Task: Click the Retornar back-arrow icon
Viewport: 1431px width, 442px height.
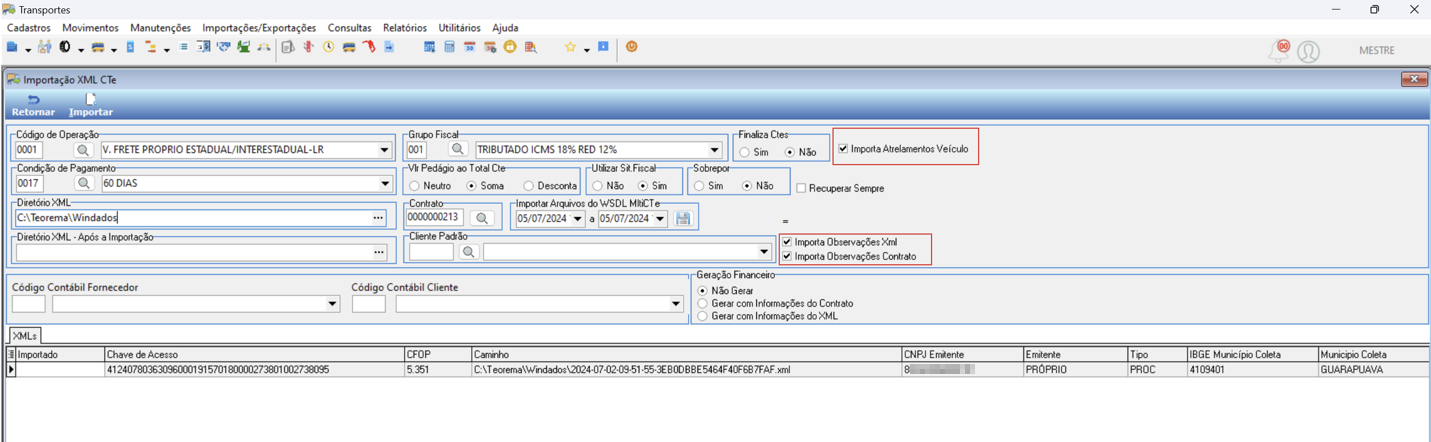Action: tap(33, 99)
